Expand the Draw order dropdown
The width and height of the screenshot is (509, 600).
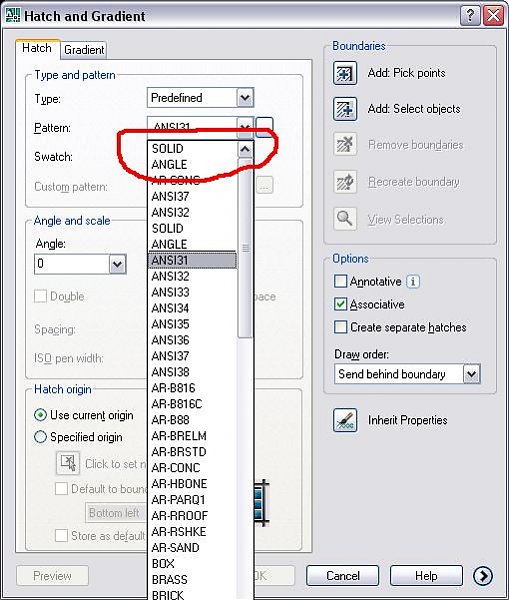click(x=471, y=374)
